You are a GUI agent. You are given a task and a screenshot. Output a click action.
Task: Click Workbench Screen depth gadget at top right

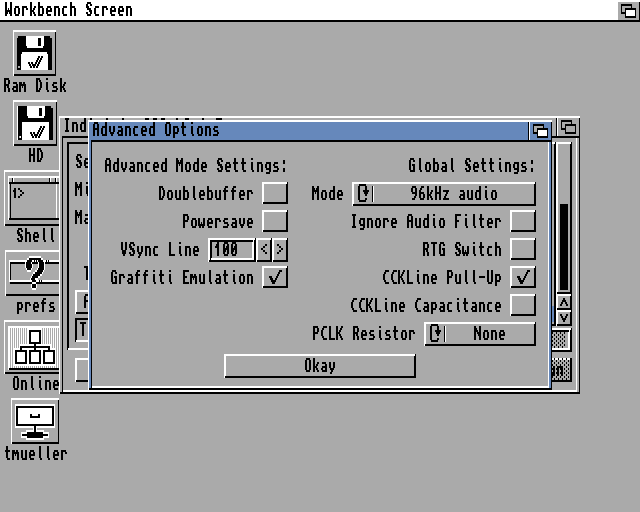click(x=628, y=10)
